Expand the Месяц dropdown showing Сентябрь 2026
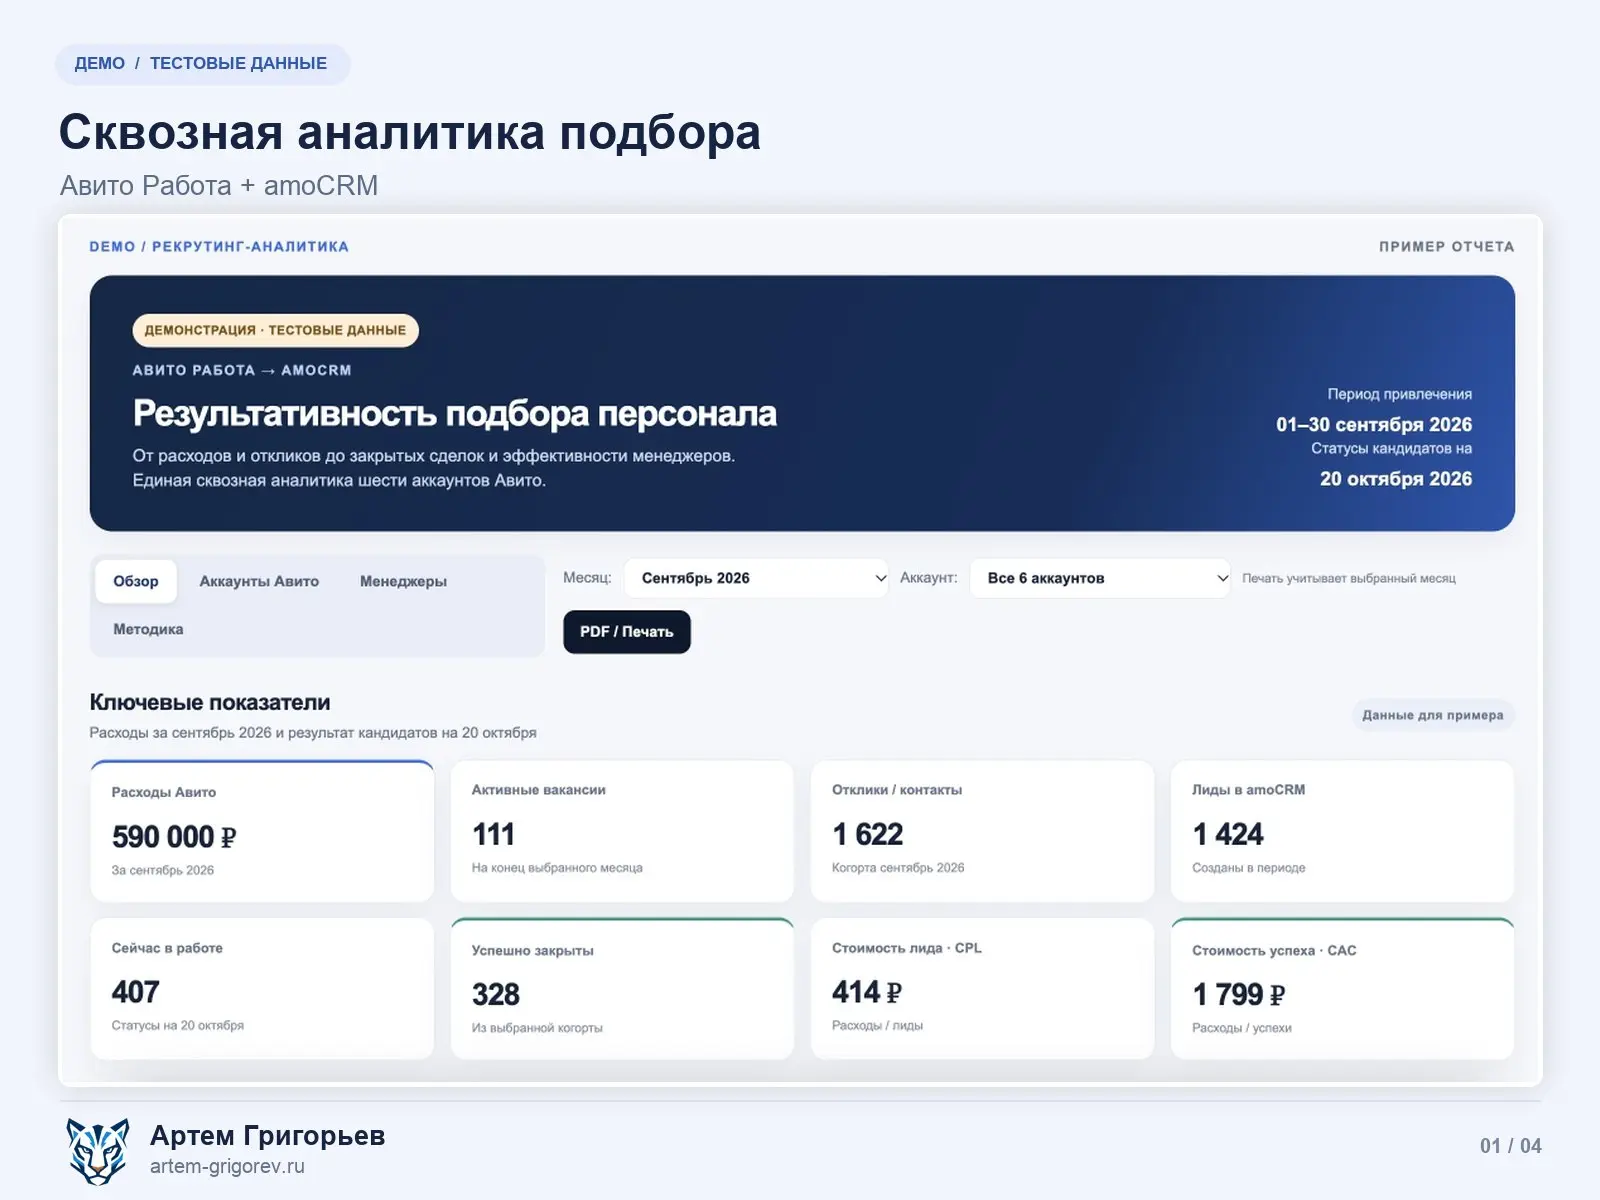The width and height of the screenshot is (1600, 1200). (x=756, y=578)
